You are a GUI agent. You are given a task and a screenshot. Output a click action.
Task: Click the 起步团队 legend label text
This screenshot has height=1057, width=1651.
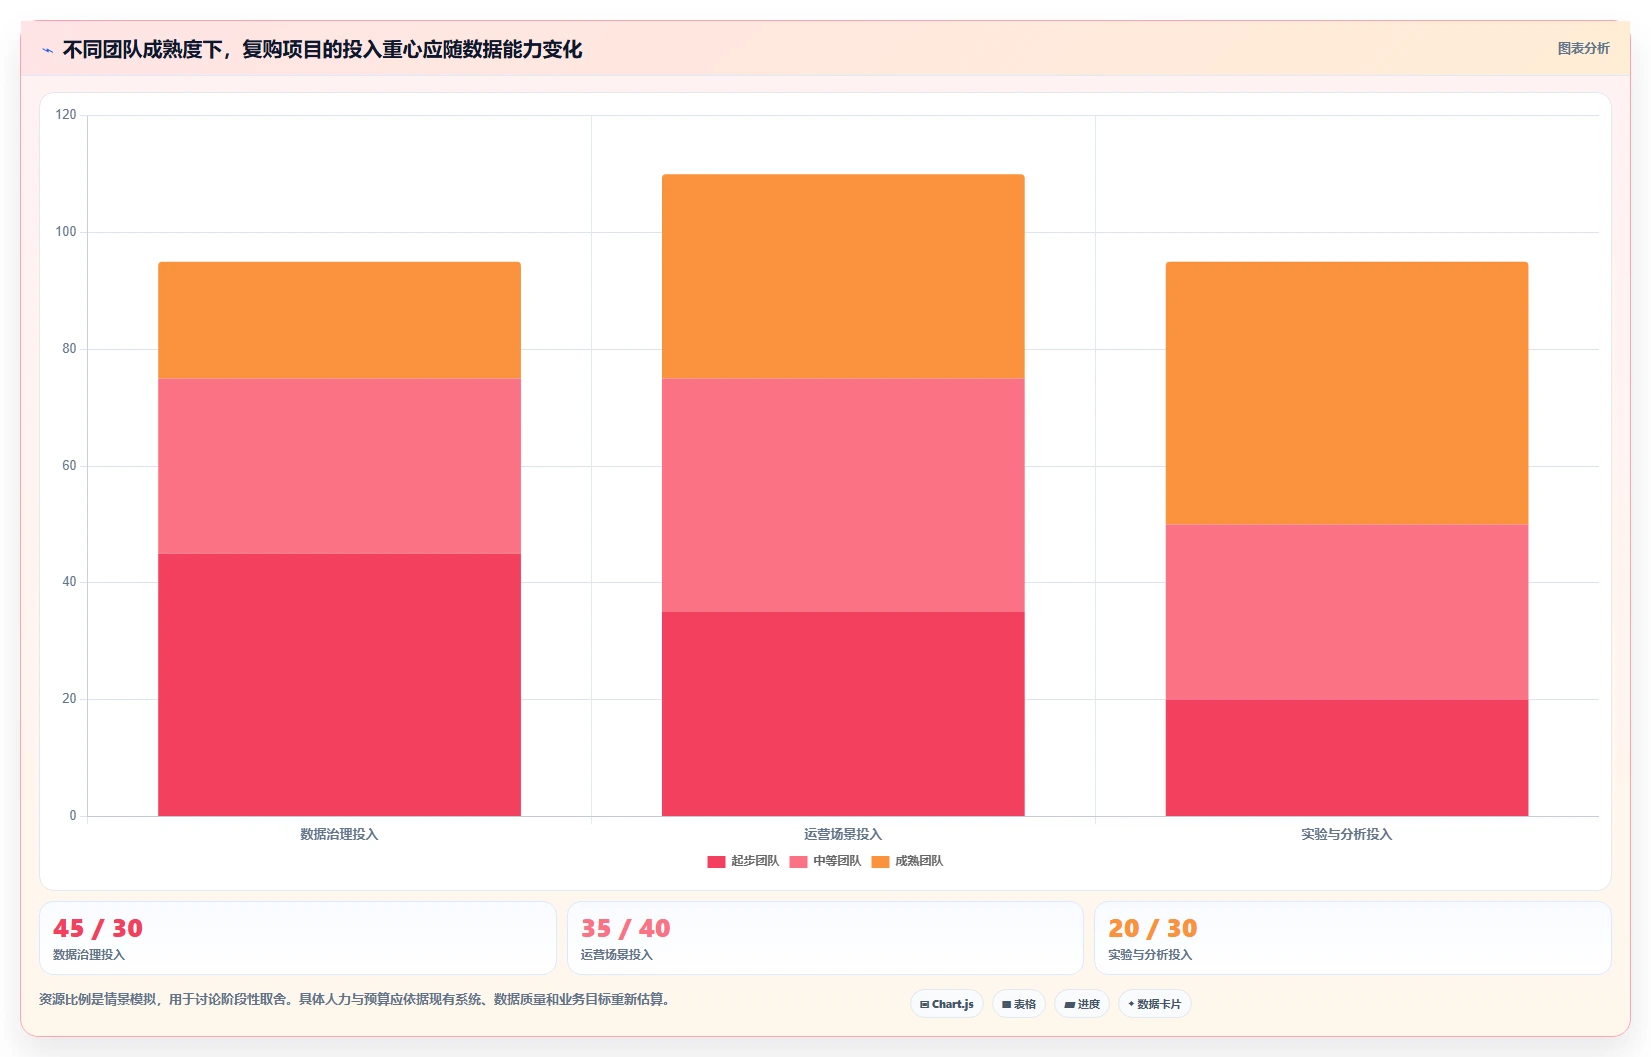755,861
